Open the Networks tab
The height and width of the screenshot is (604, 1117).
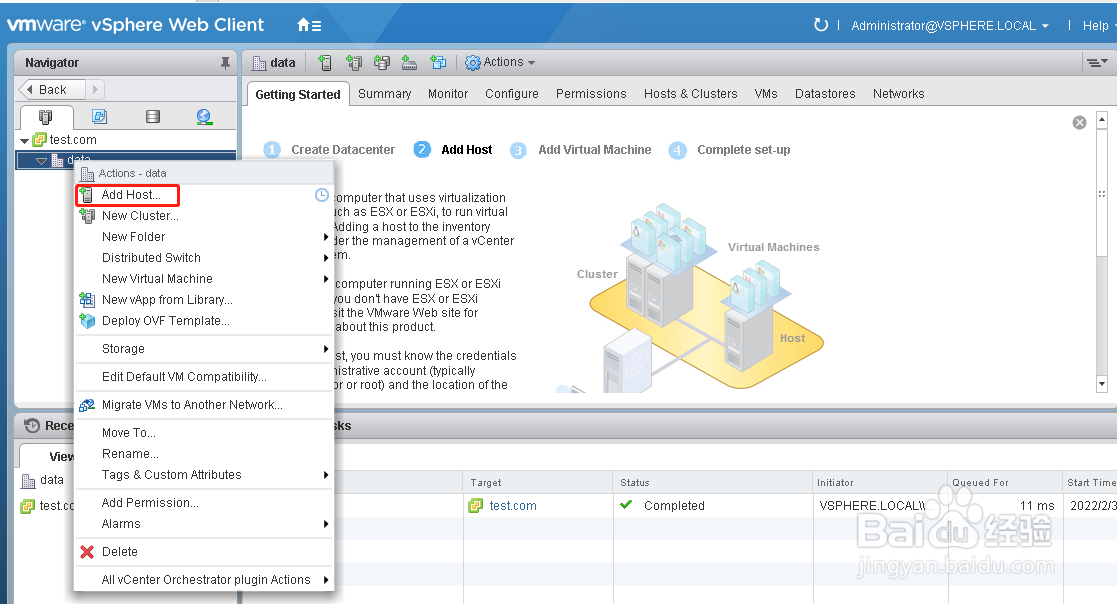(x=898, y=93)
